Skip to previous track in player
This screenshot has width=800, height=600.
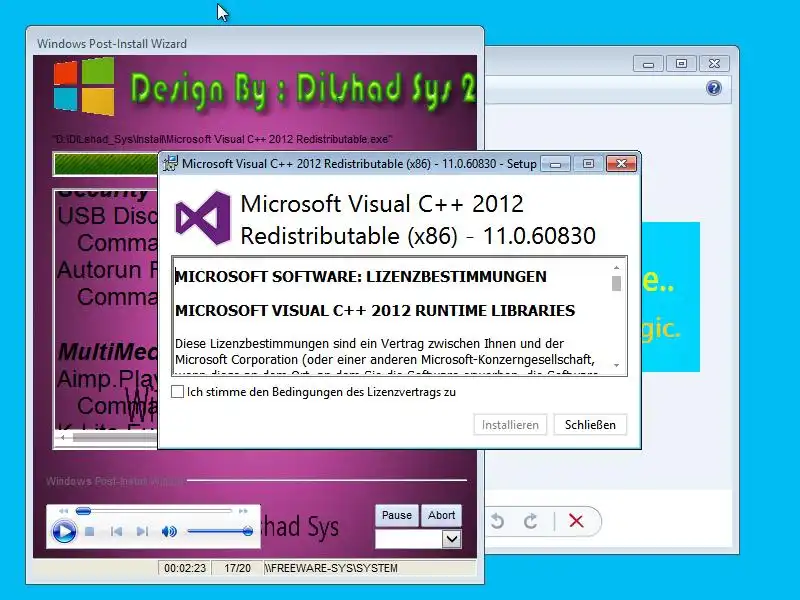click(116, 532)
